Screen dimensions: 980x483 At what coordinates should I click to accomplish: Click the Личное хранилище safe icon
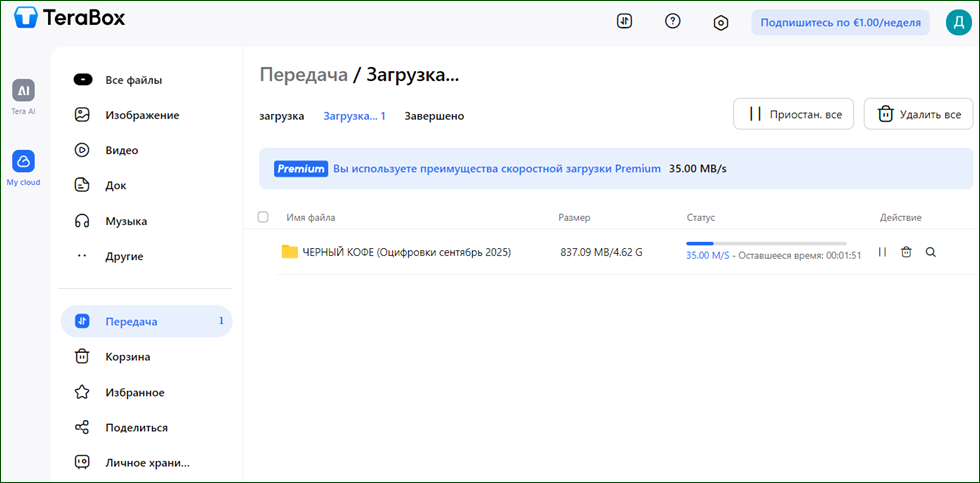pos(82,463)
